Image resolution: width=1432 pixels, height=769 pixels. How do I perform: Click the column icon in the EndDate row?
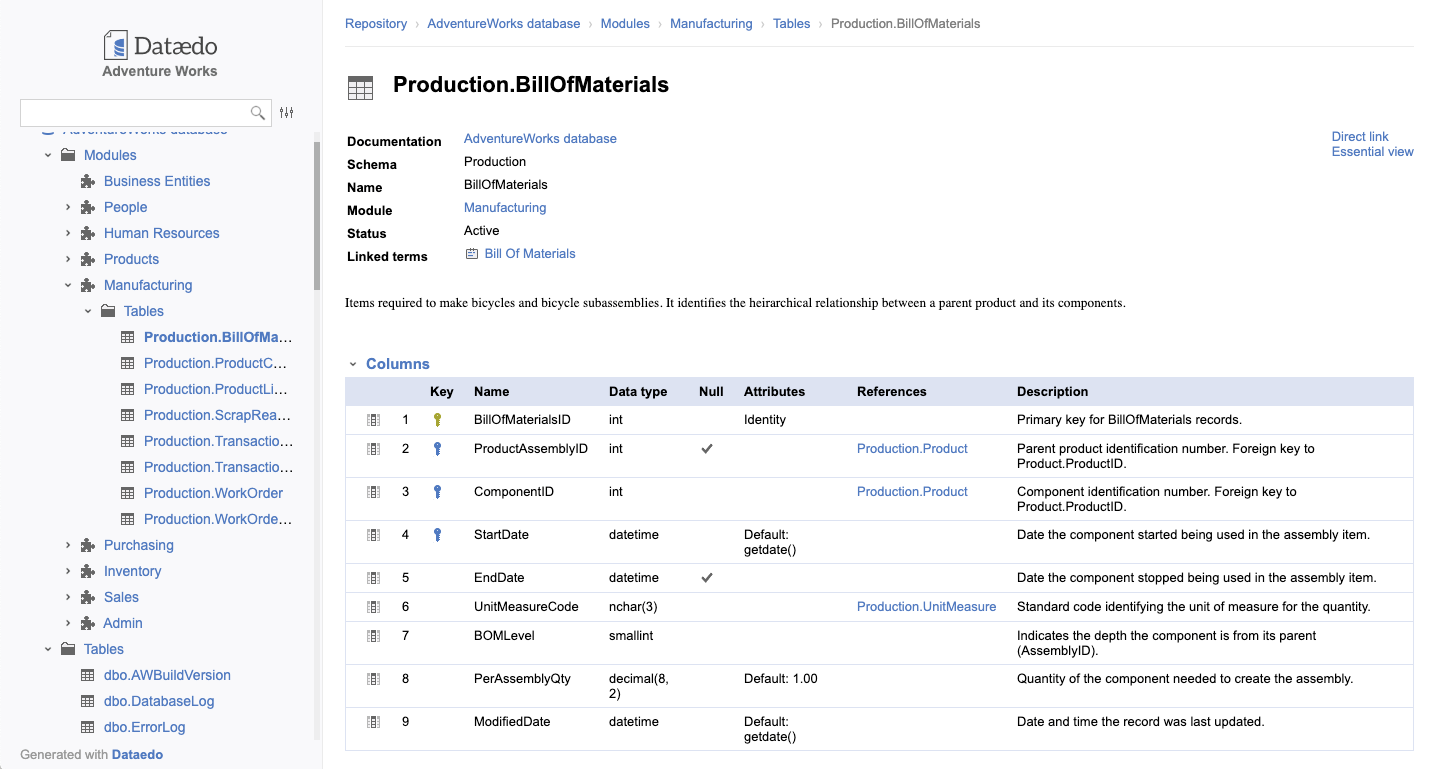(x=374, y=578)
